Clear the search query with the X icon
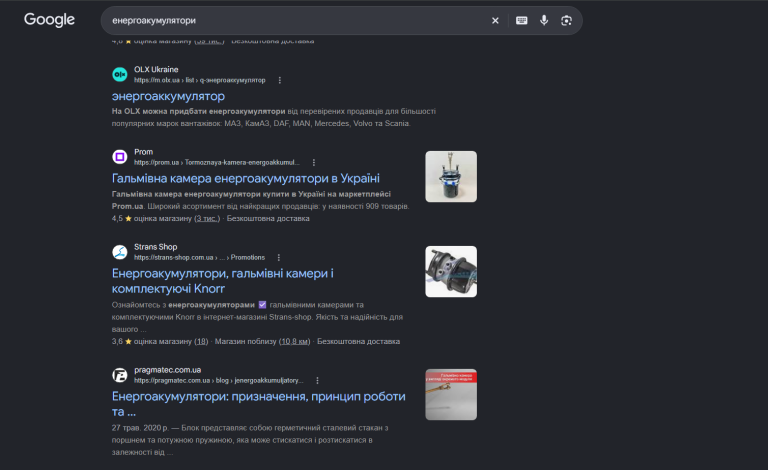Viewport: 768px width, 470px height. (495, 21)
